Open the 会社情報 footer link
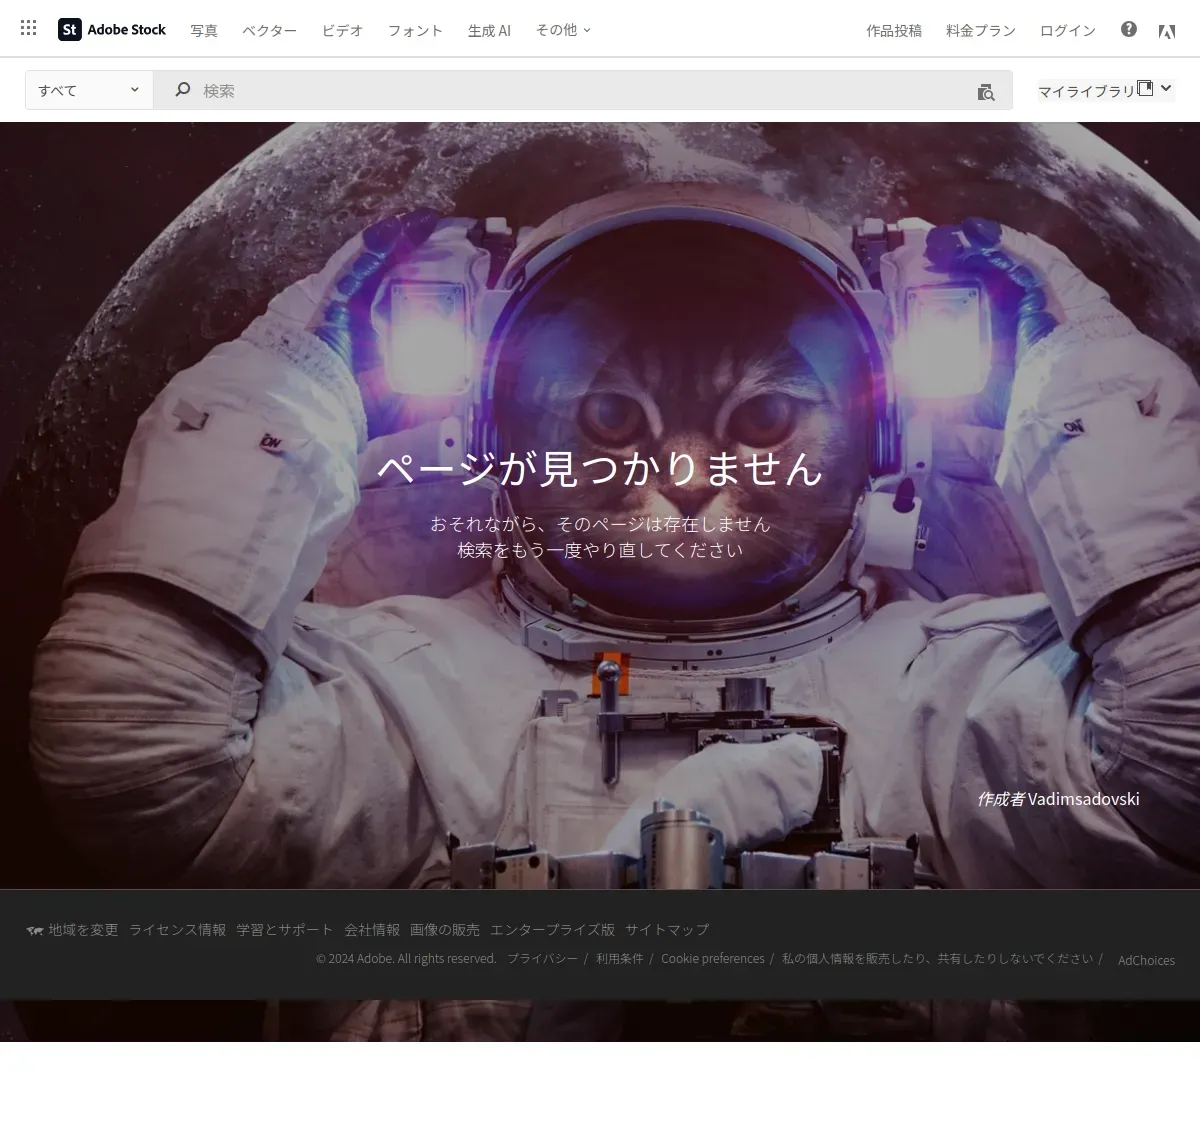The image size is (1200, 1122). (x=372, y=930)
